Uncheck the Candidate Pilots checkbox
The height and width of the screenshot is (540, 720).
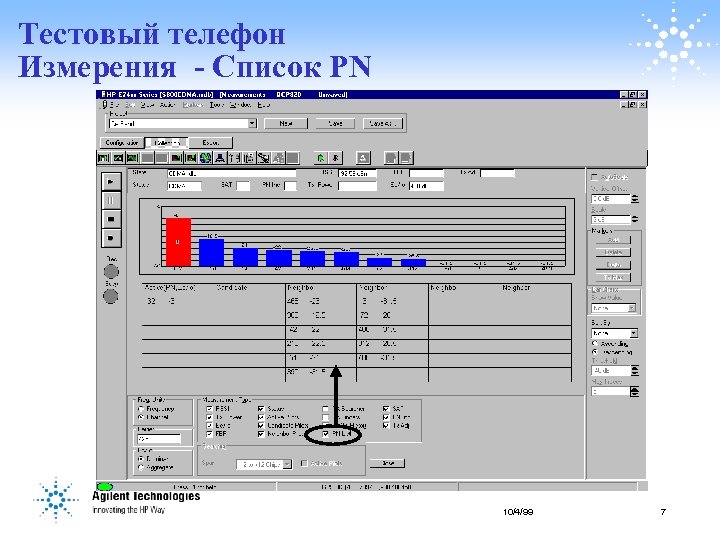[x=261, y=426]
